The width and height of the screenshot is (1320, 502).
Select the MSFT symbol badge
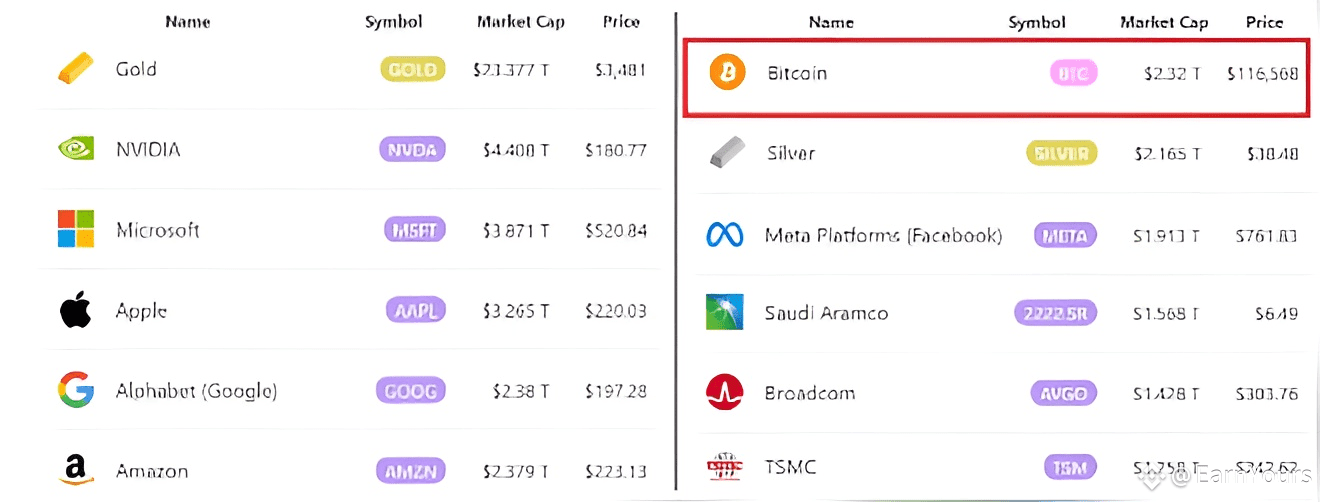pyautogui.click(x=414, y=230)
